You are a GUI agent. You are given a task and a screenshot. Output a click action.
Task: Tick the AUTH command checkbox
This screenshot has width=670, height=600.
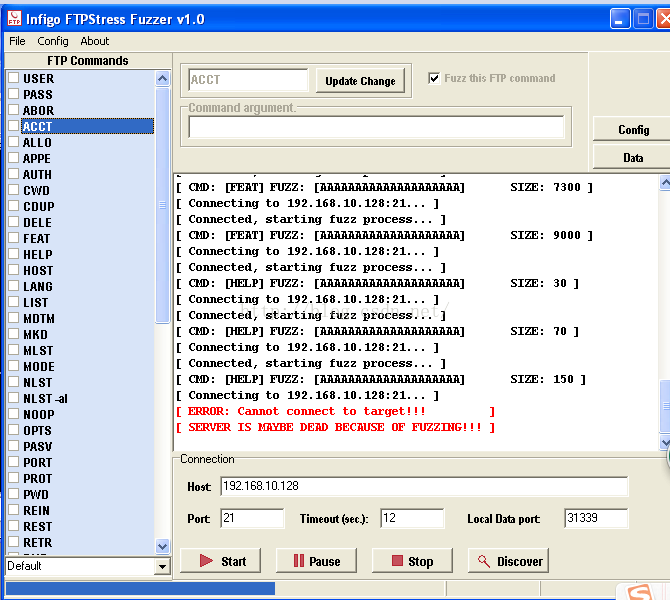(x=14, y=174)
